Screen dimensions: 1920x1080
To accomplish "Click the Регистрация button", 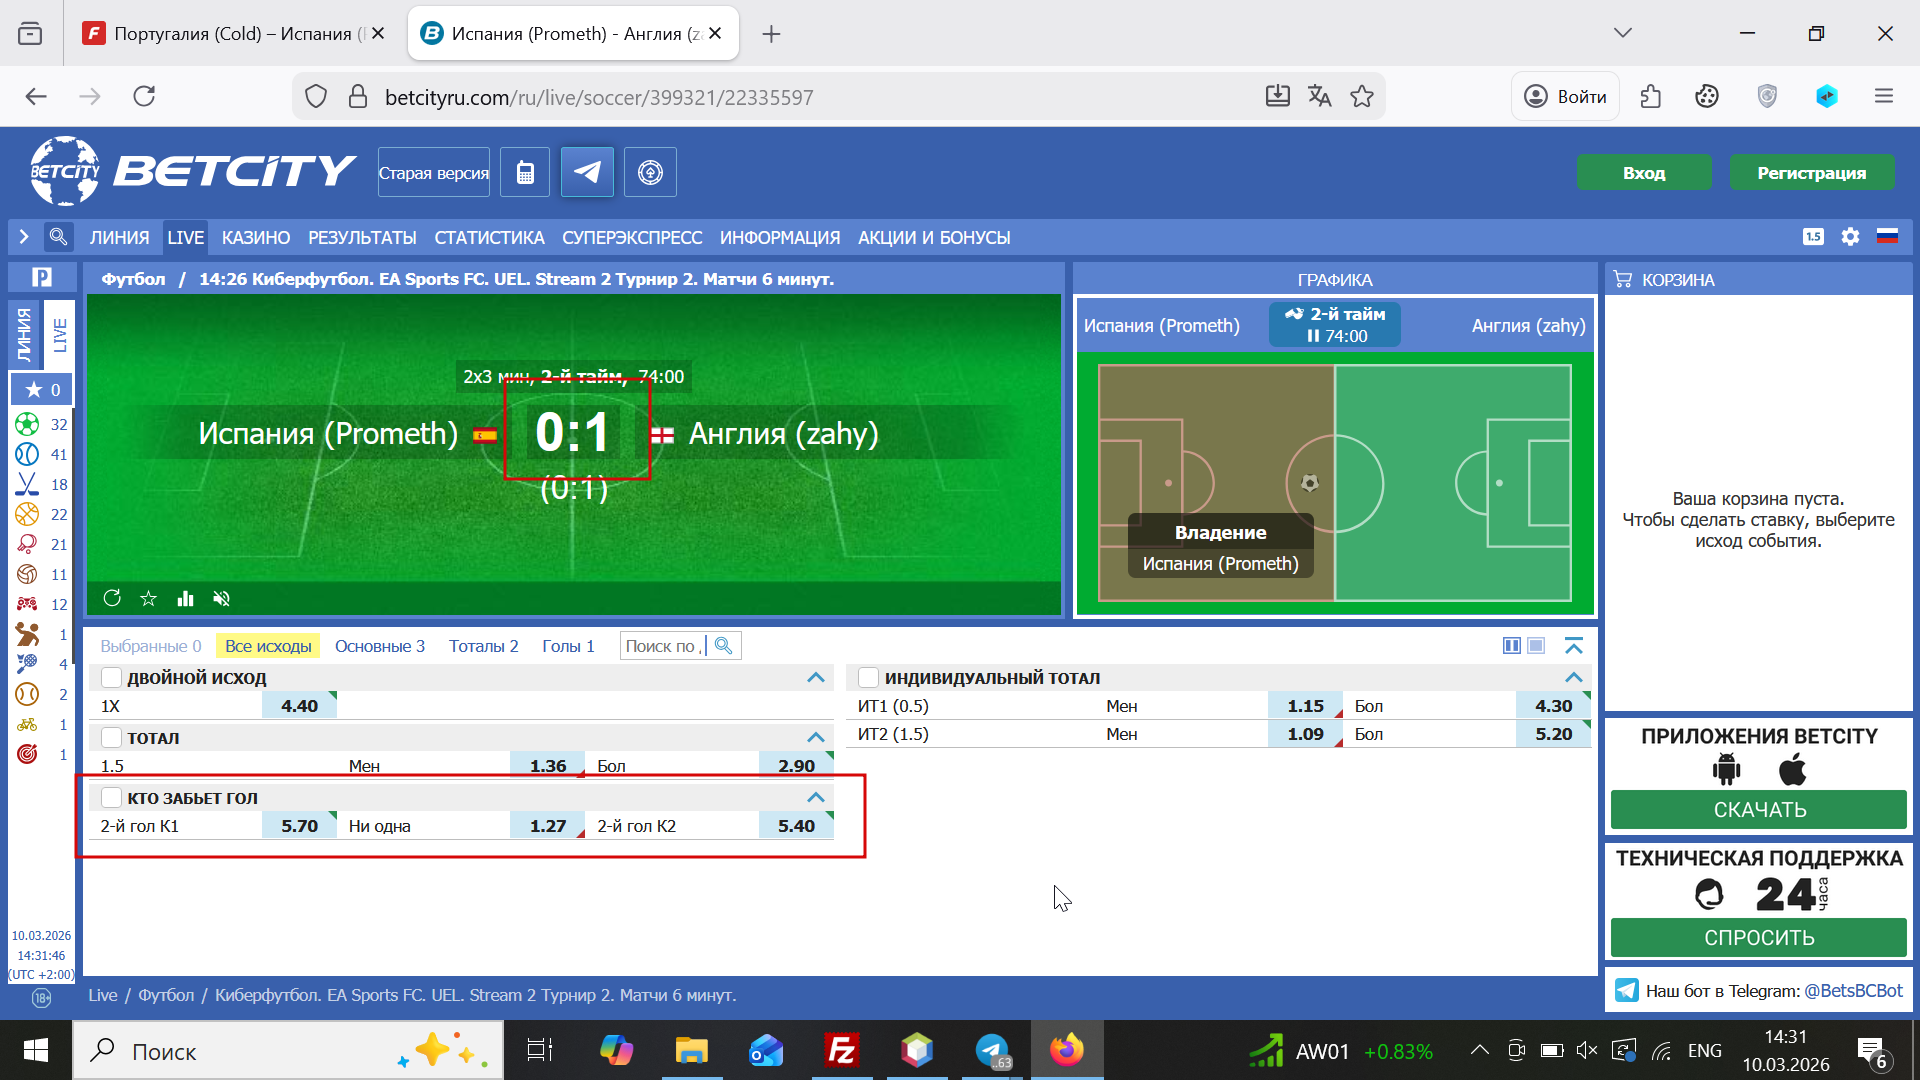I will point(1811,173).
